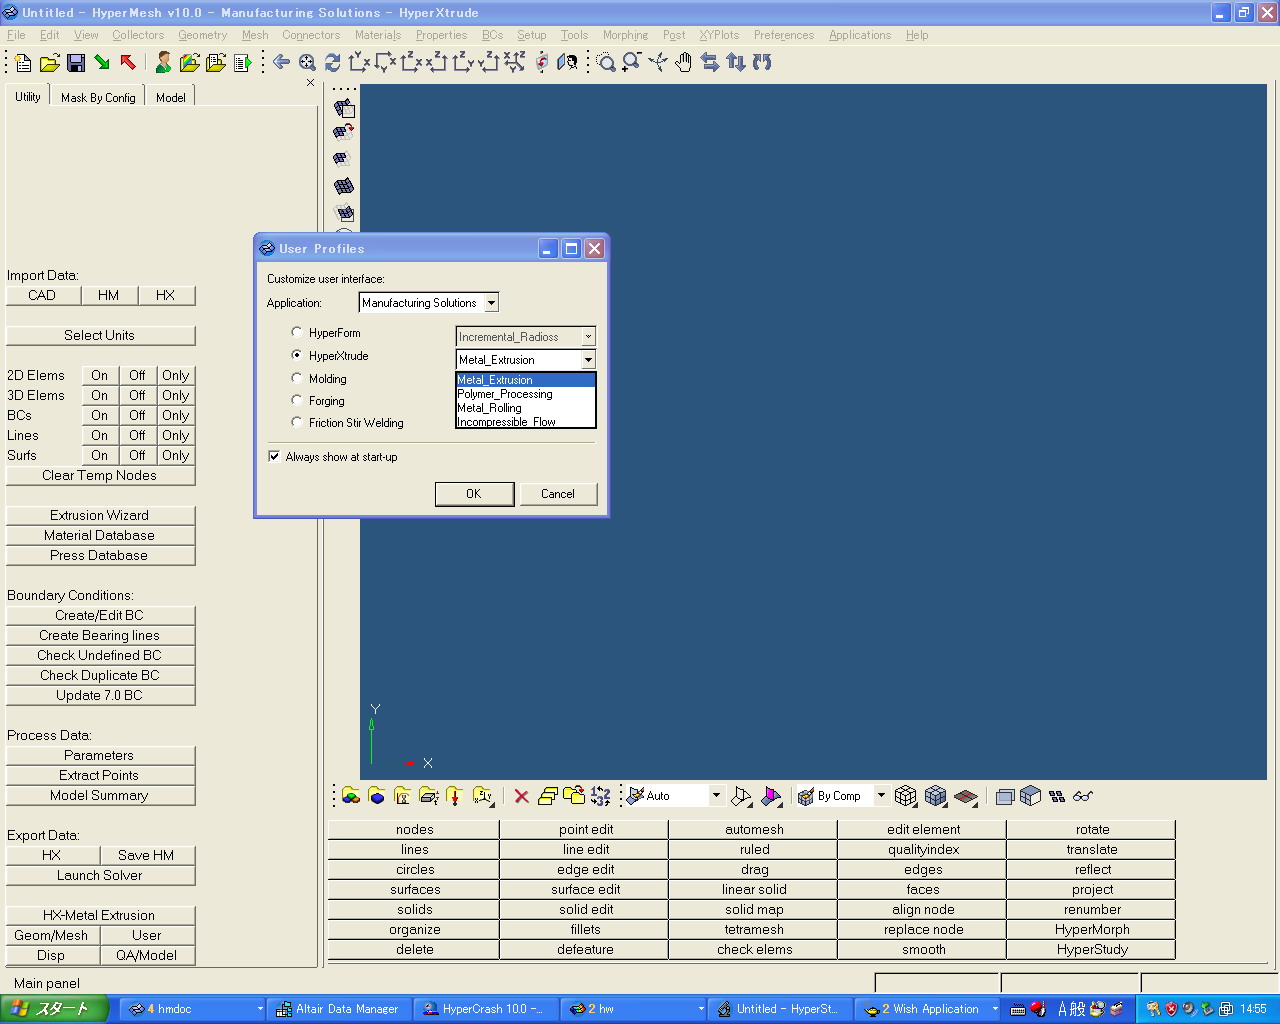Viewport: 1280px width, 1024px height.
Task: Click the Save floppy disk icon
Action: pyautogui.click(x=76, y=63)
